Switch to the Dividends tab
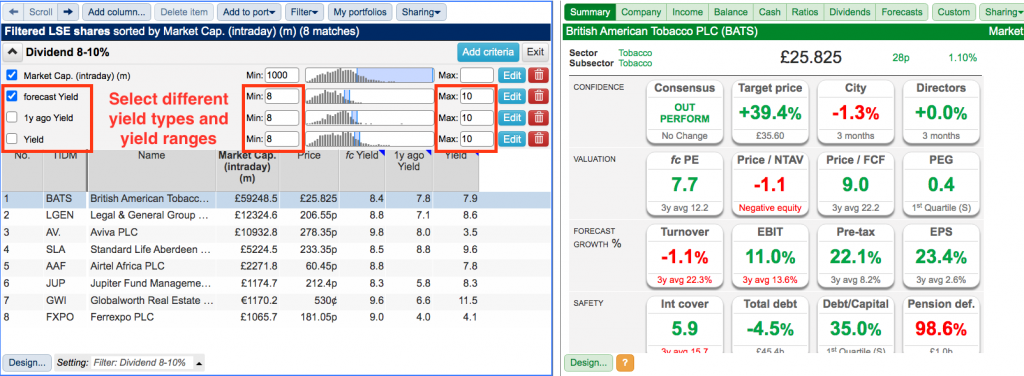Image resolution: width=1024 pixels, height=376 pixels. (x=849, y=12)
